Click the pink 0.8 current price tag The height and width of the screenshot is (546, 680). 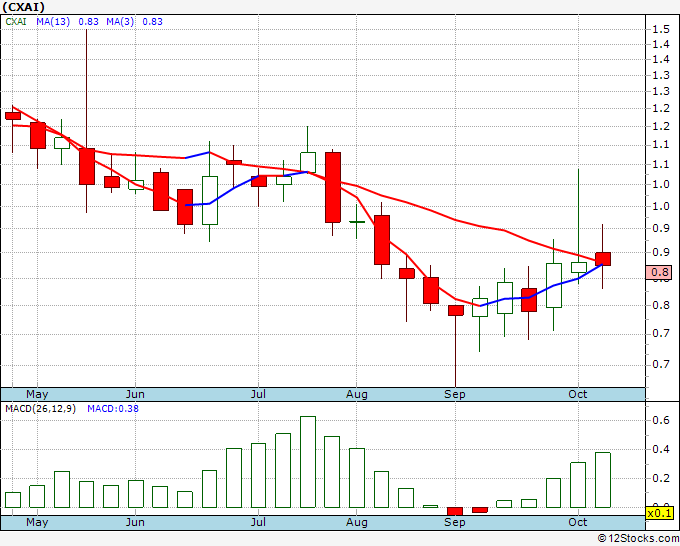(659, 272)
